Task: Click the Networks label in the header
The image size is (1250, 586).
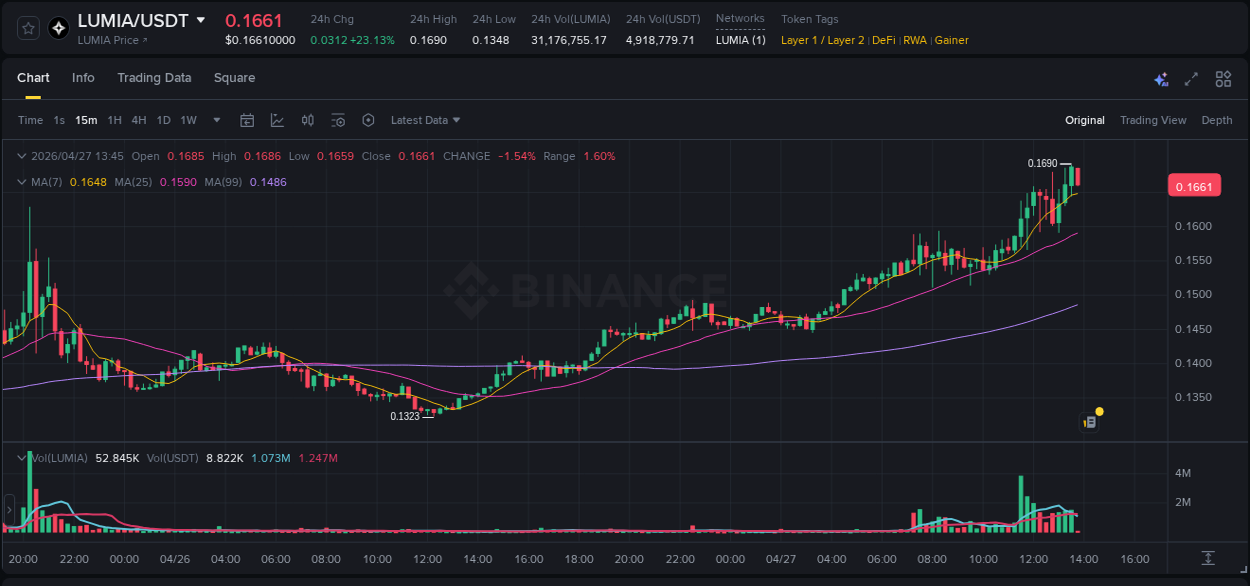Action: 740,18
